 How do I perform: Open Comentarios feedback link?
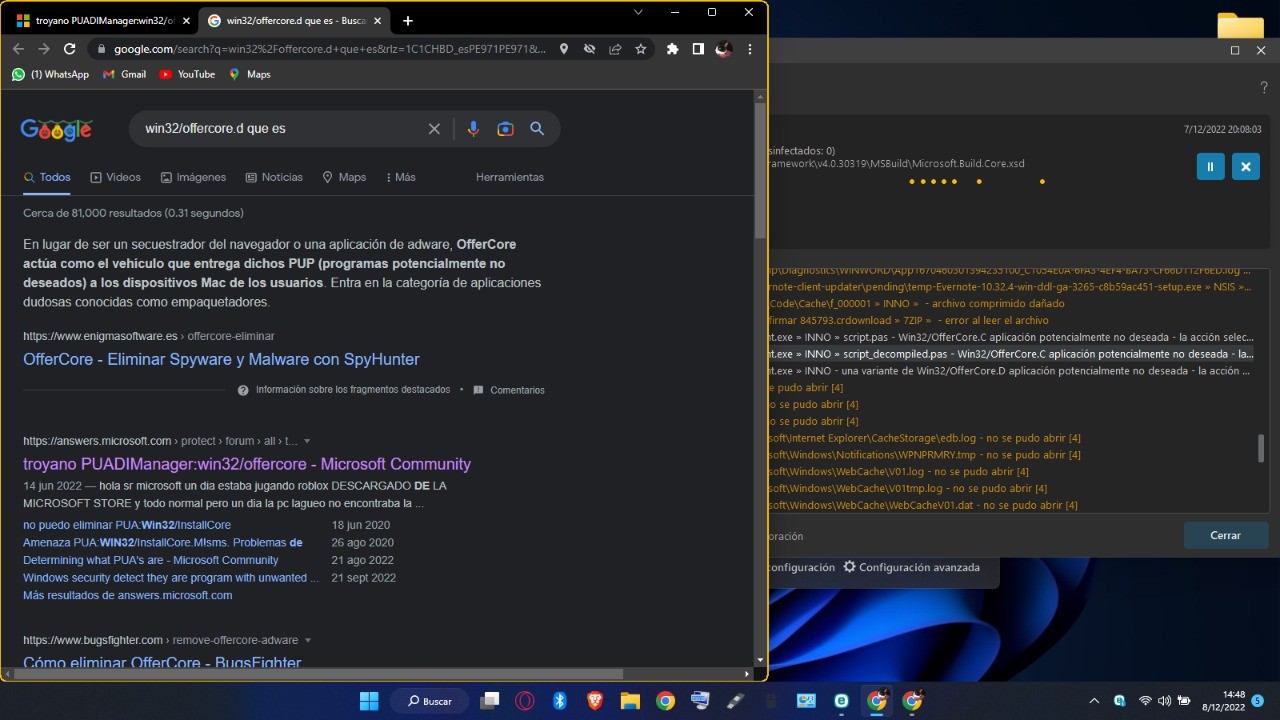(509, 390)
